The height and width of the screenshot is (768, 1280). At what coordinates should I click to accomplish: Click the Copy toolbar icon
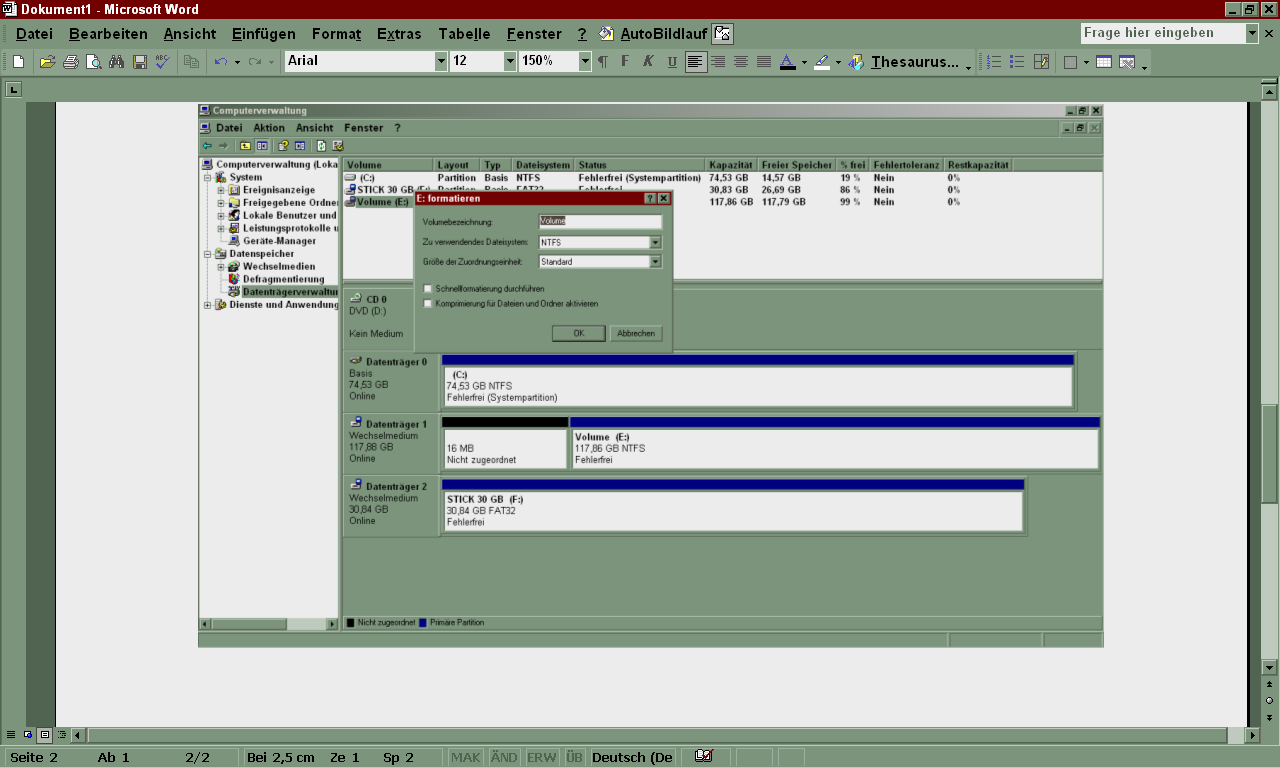[191, 62]
